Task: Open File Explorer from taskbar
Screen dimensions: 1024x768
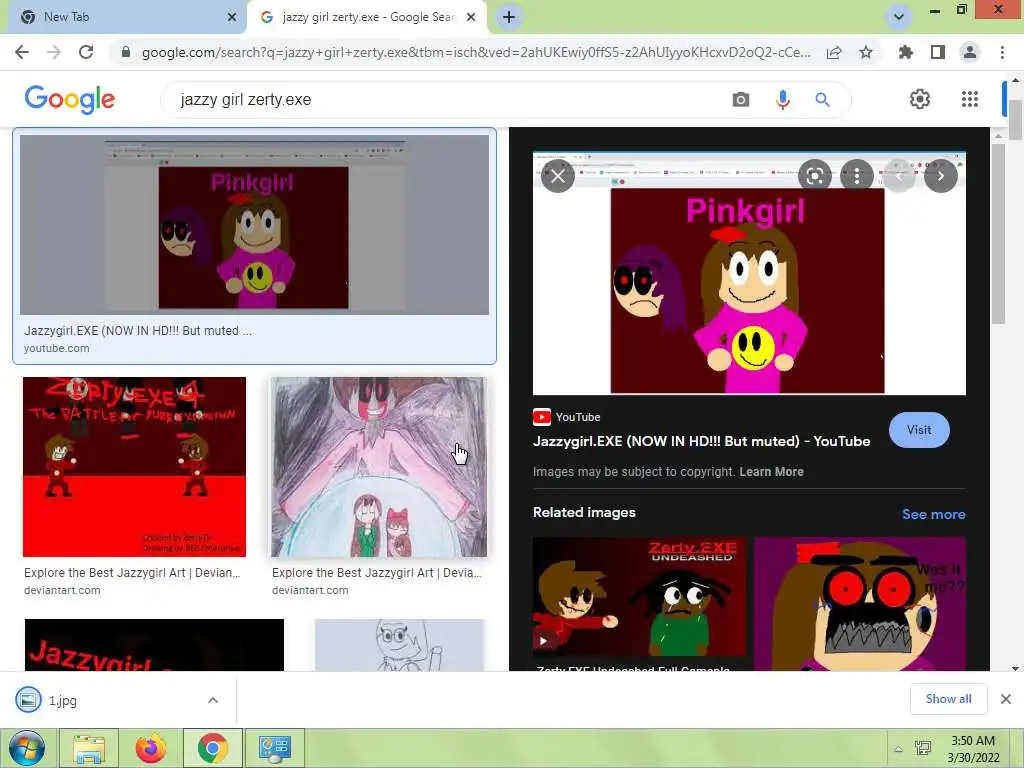Action: tap(89, 748)
